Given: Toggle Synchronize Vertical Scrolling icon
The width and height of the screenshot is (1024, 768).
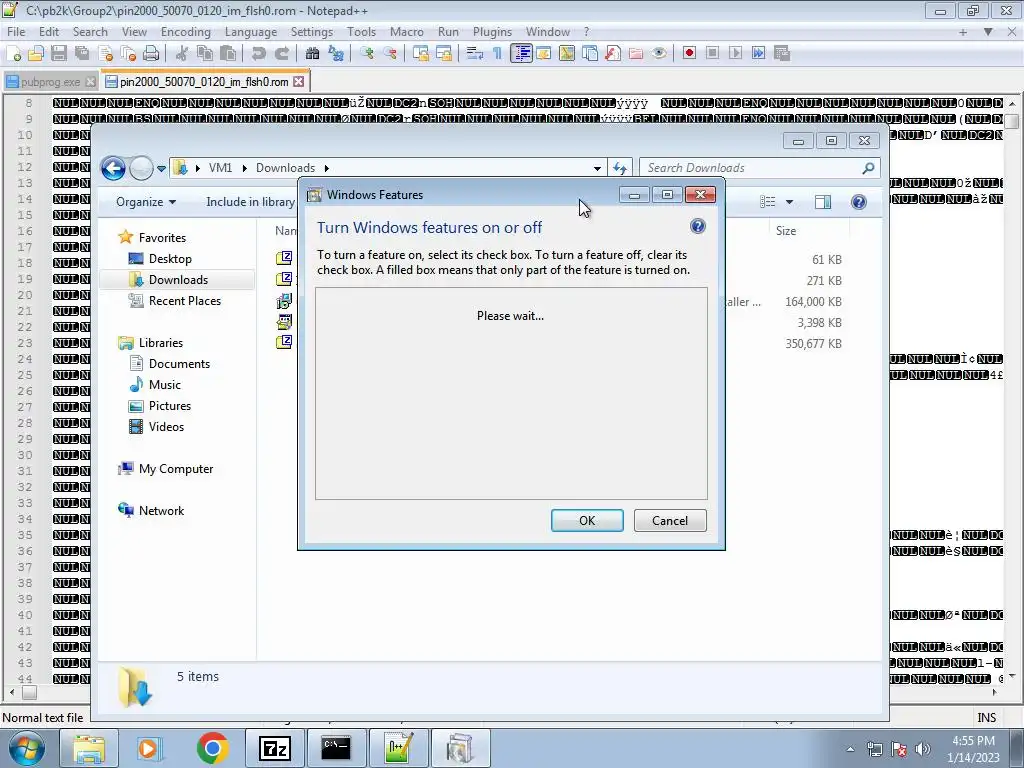Looking at the screenshot, I should (x=421, y=54).
